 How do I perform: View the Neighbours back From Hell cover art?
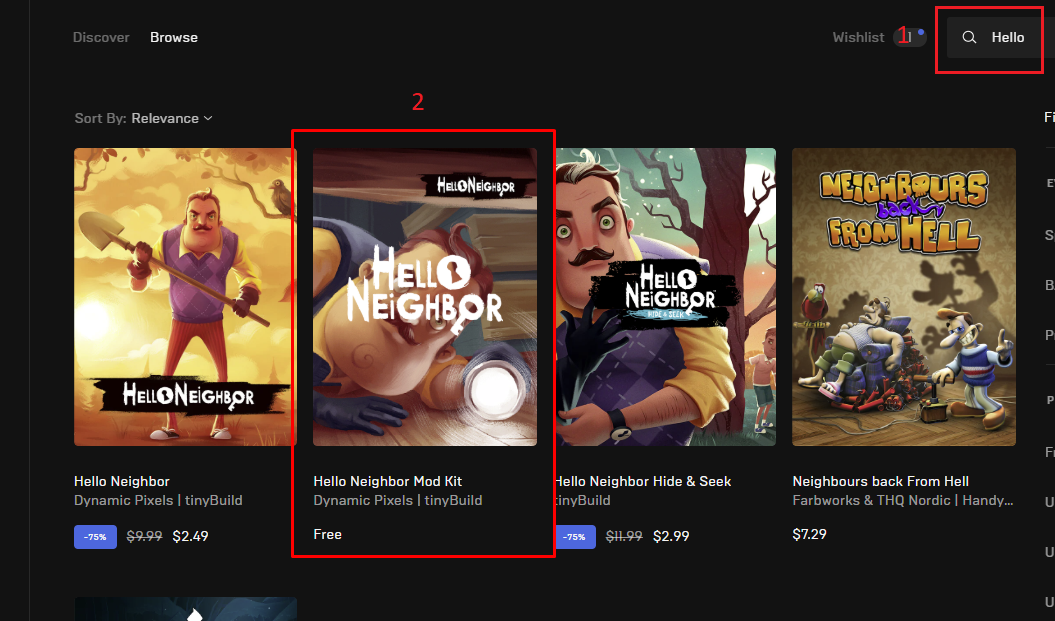pos(904,297)
